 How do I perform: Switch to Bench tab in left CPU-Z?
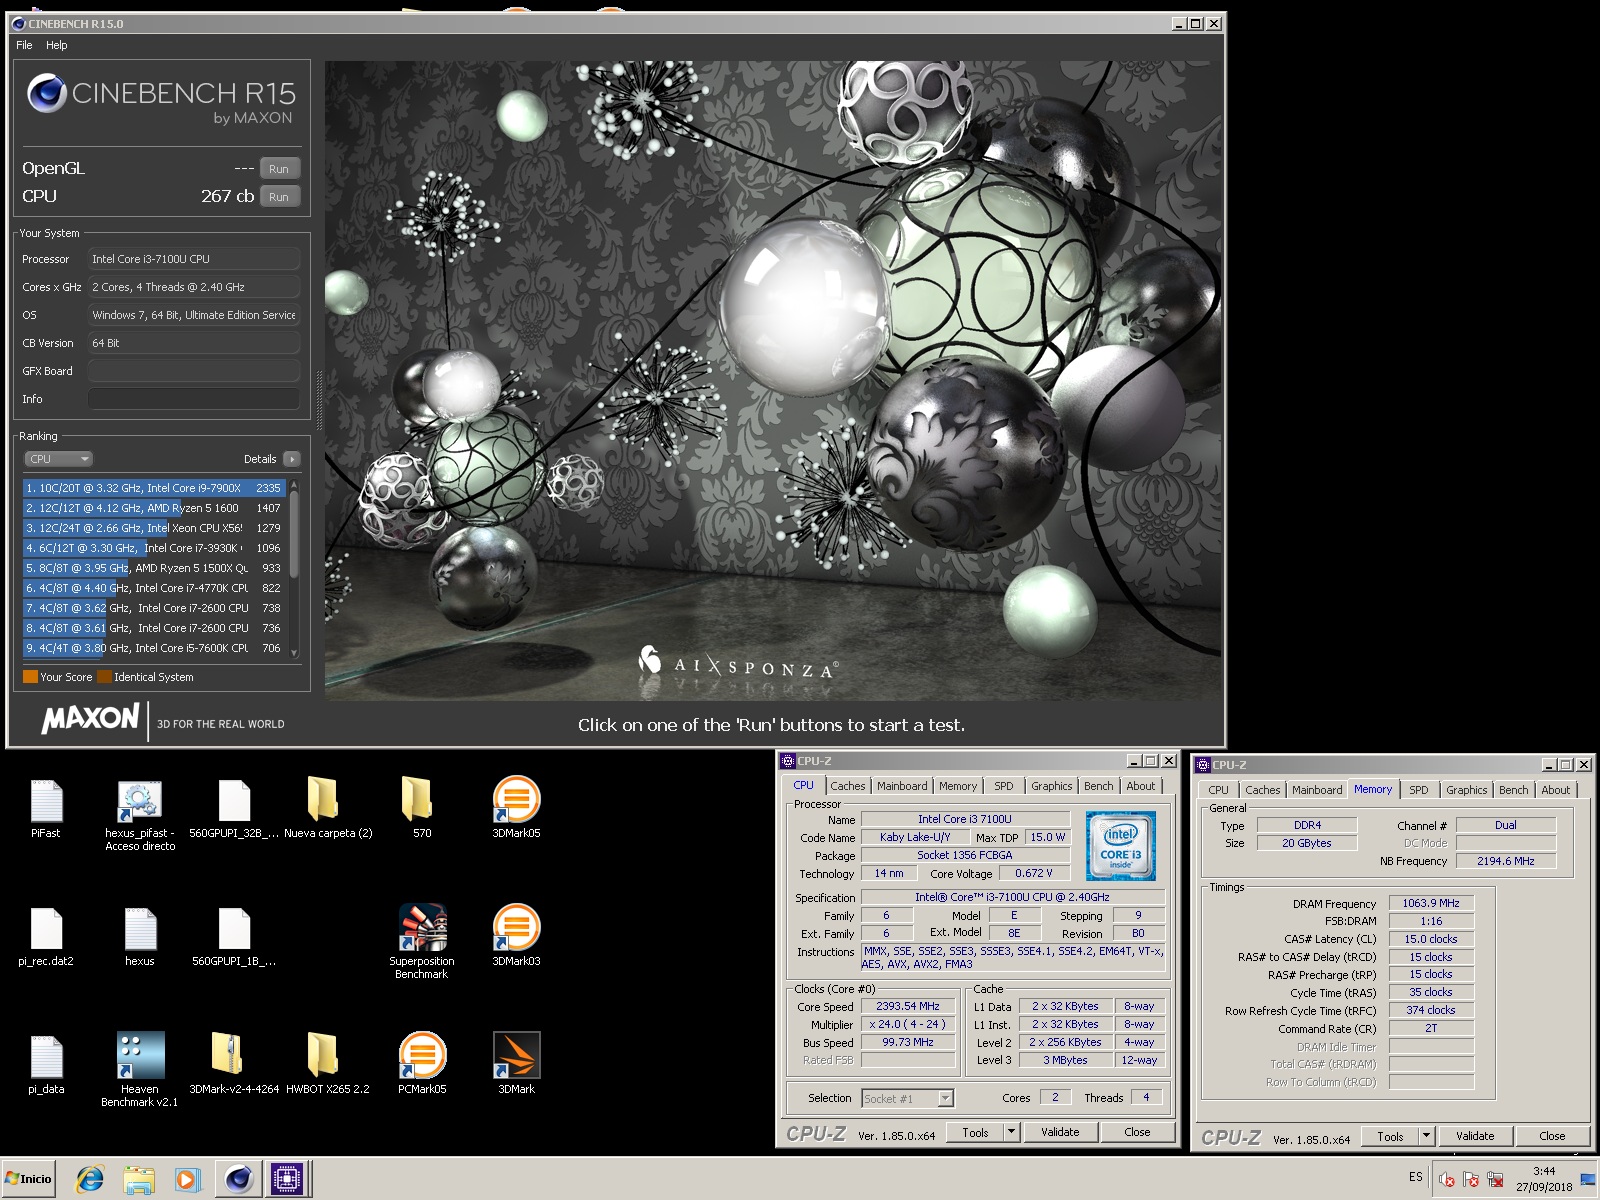pyautogui.click(x=1098, y=786)
